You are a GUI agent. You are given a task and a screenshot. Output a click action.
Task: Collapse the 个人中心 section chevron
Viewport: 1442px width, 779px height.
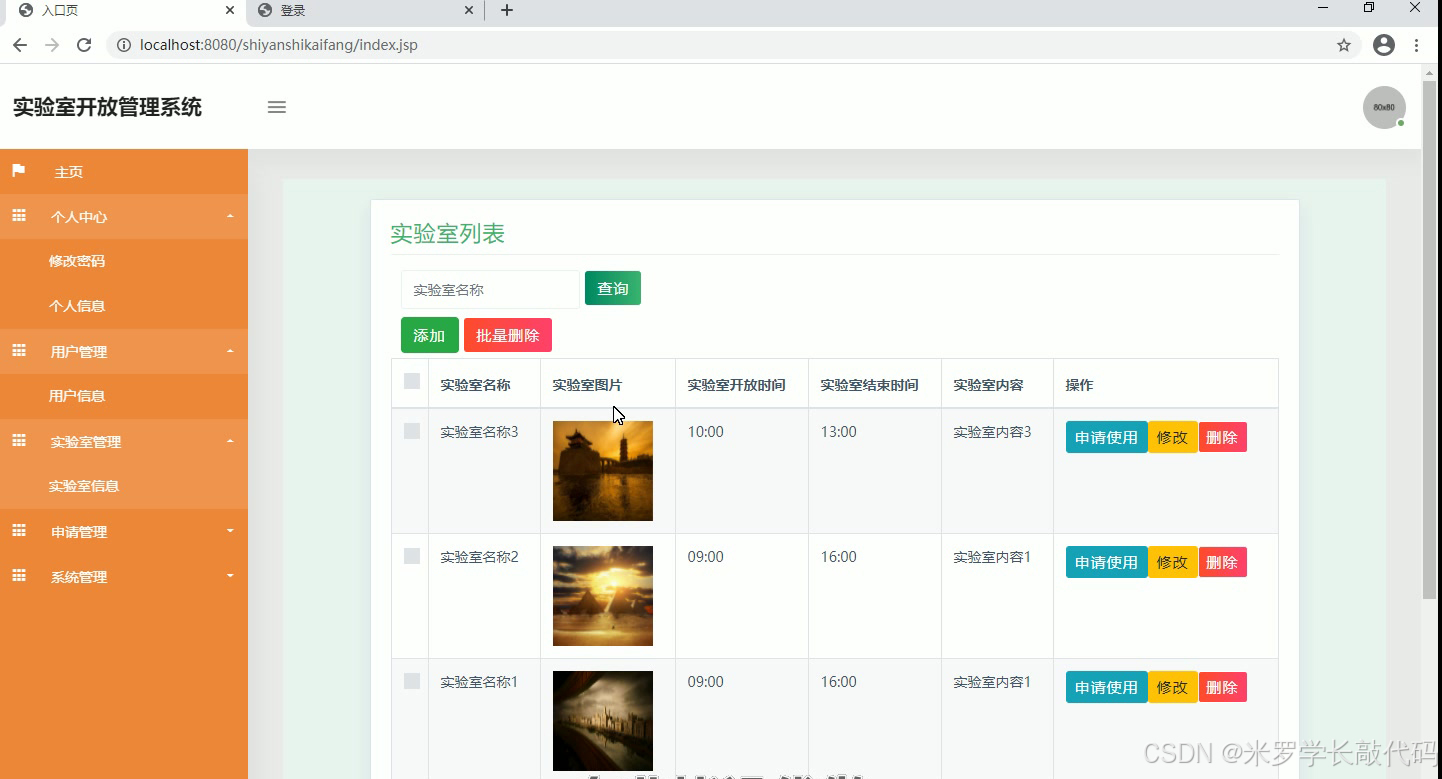230,216
